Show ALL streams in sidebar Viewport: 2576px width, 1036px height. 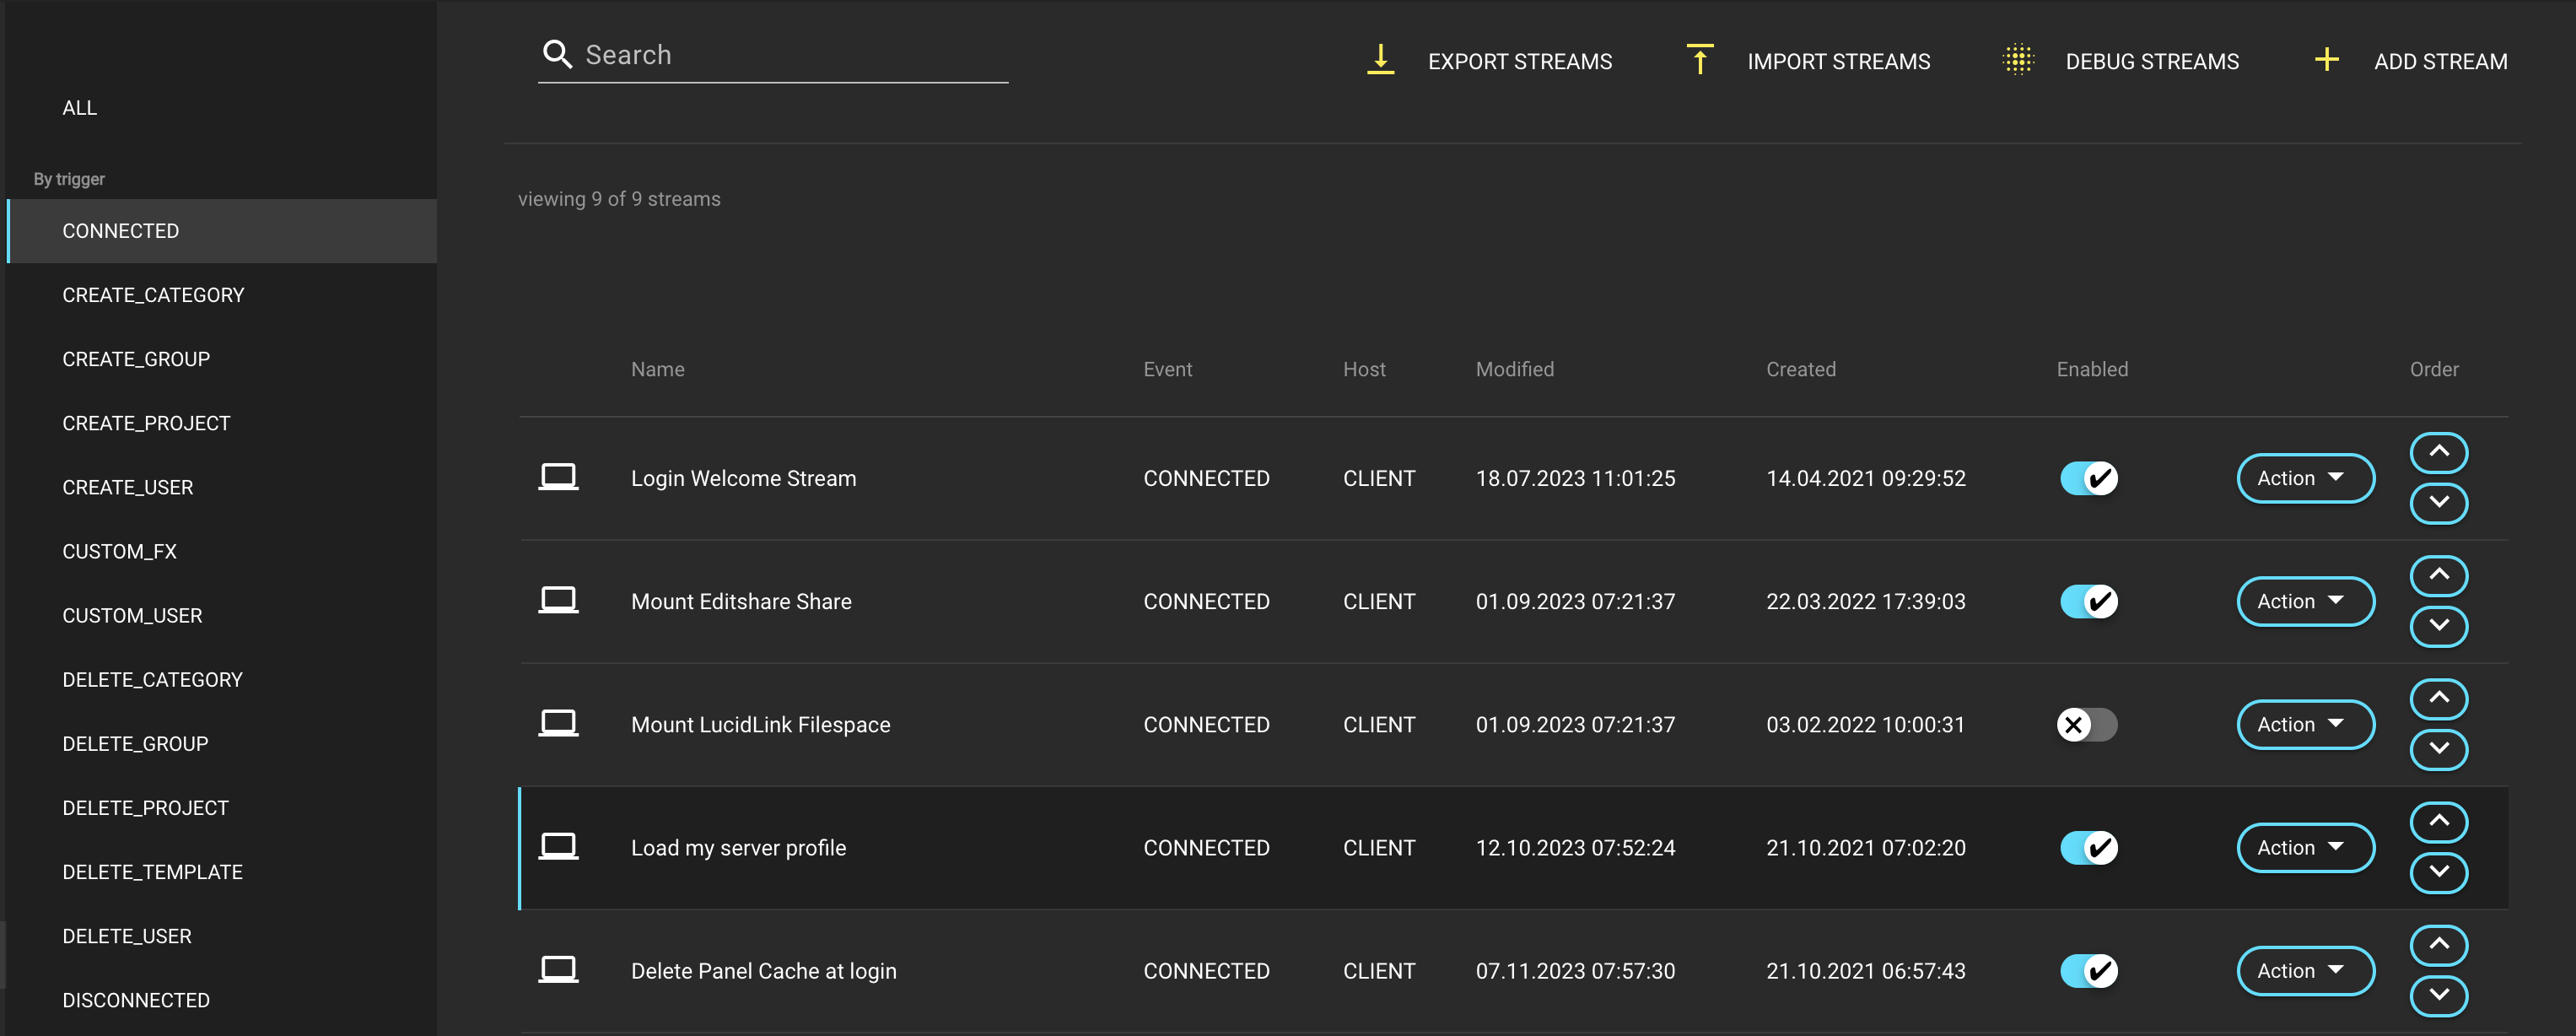[79, 107]
